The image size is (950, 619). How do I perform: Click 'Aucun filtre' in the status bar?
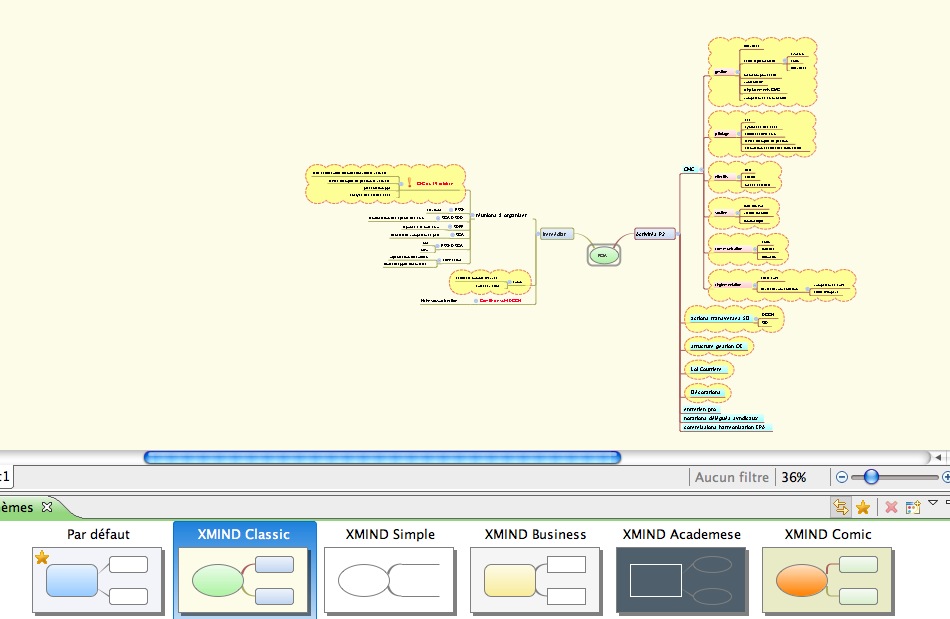pyautogui.click(x=732, y=478)
